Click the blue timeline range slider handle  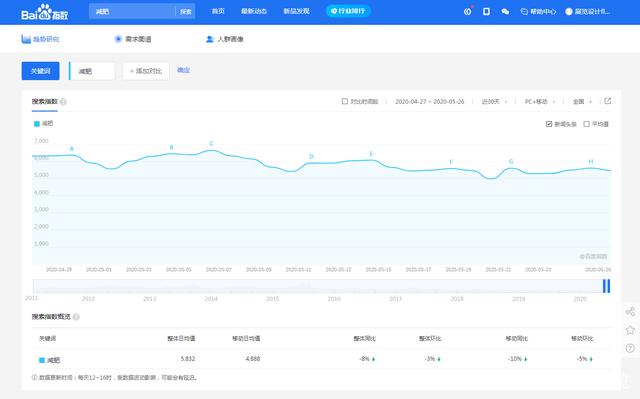tap(607, 286)
